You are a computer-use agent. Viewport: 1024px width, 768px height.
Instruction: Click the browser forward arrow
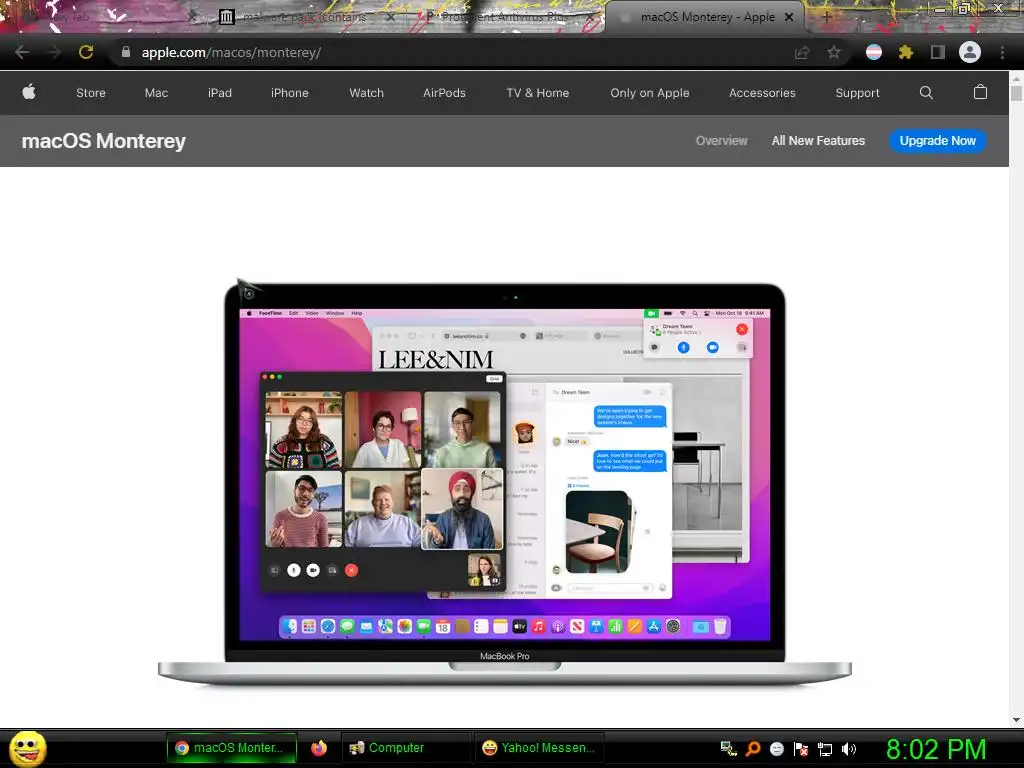(x=54, y=52)
